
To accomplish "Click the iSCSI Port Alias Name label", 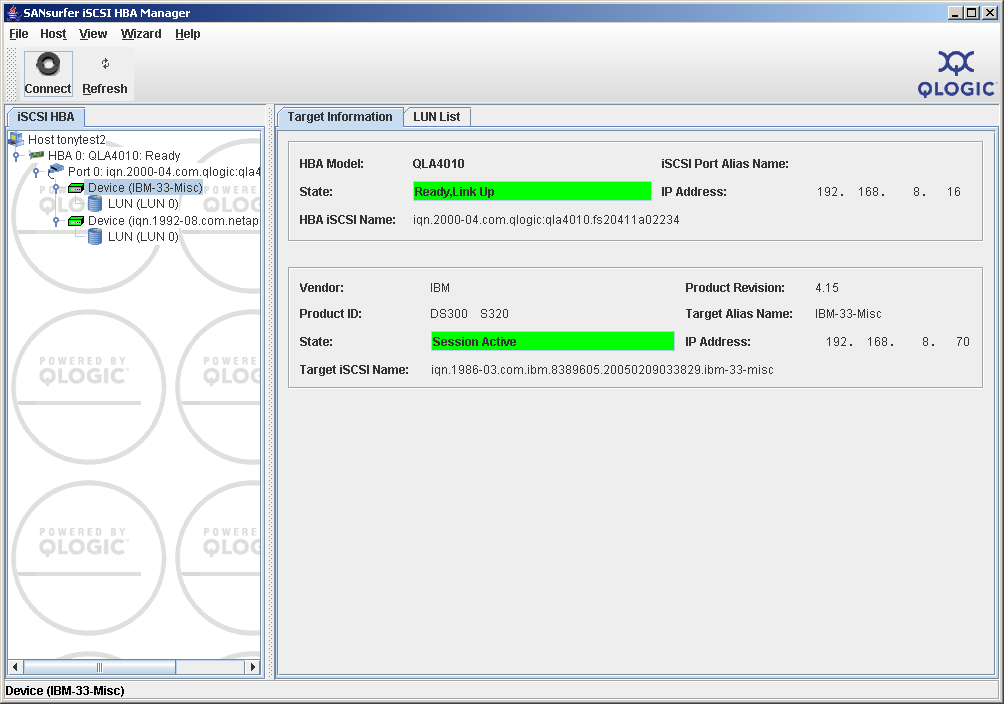I will click(725, 164).
